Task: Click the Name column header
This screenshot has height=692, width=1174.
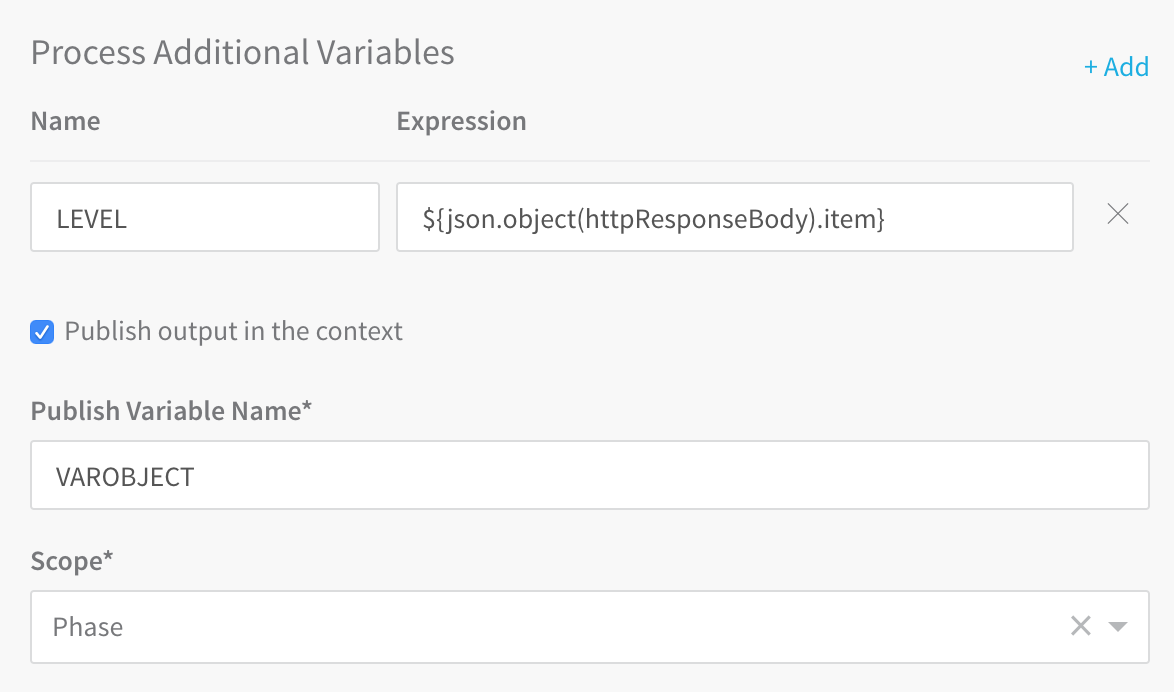Action: [x=65, y=121]
